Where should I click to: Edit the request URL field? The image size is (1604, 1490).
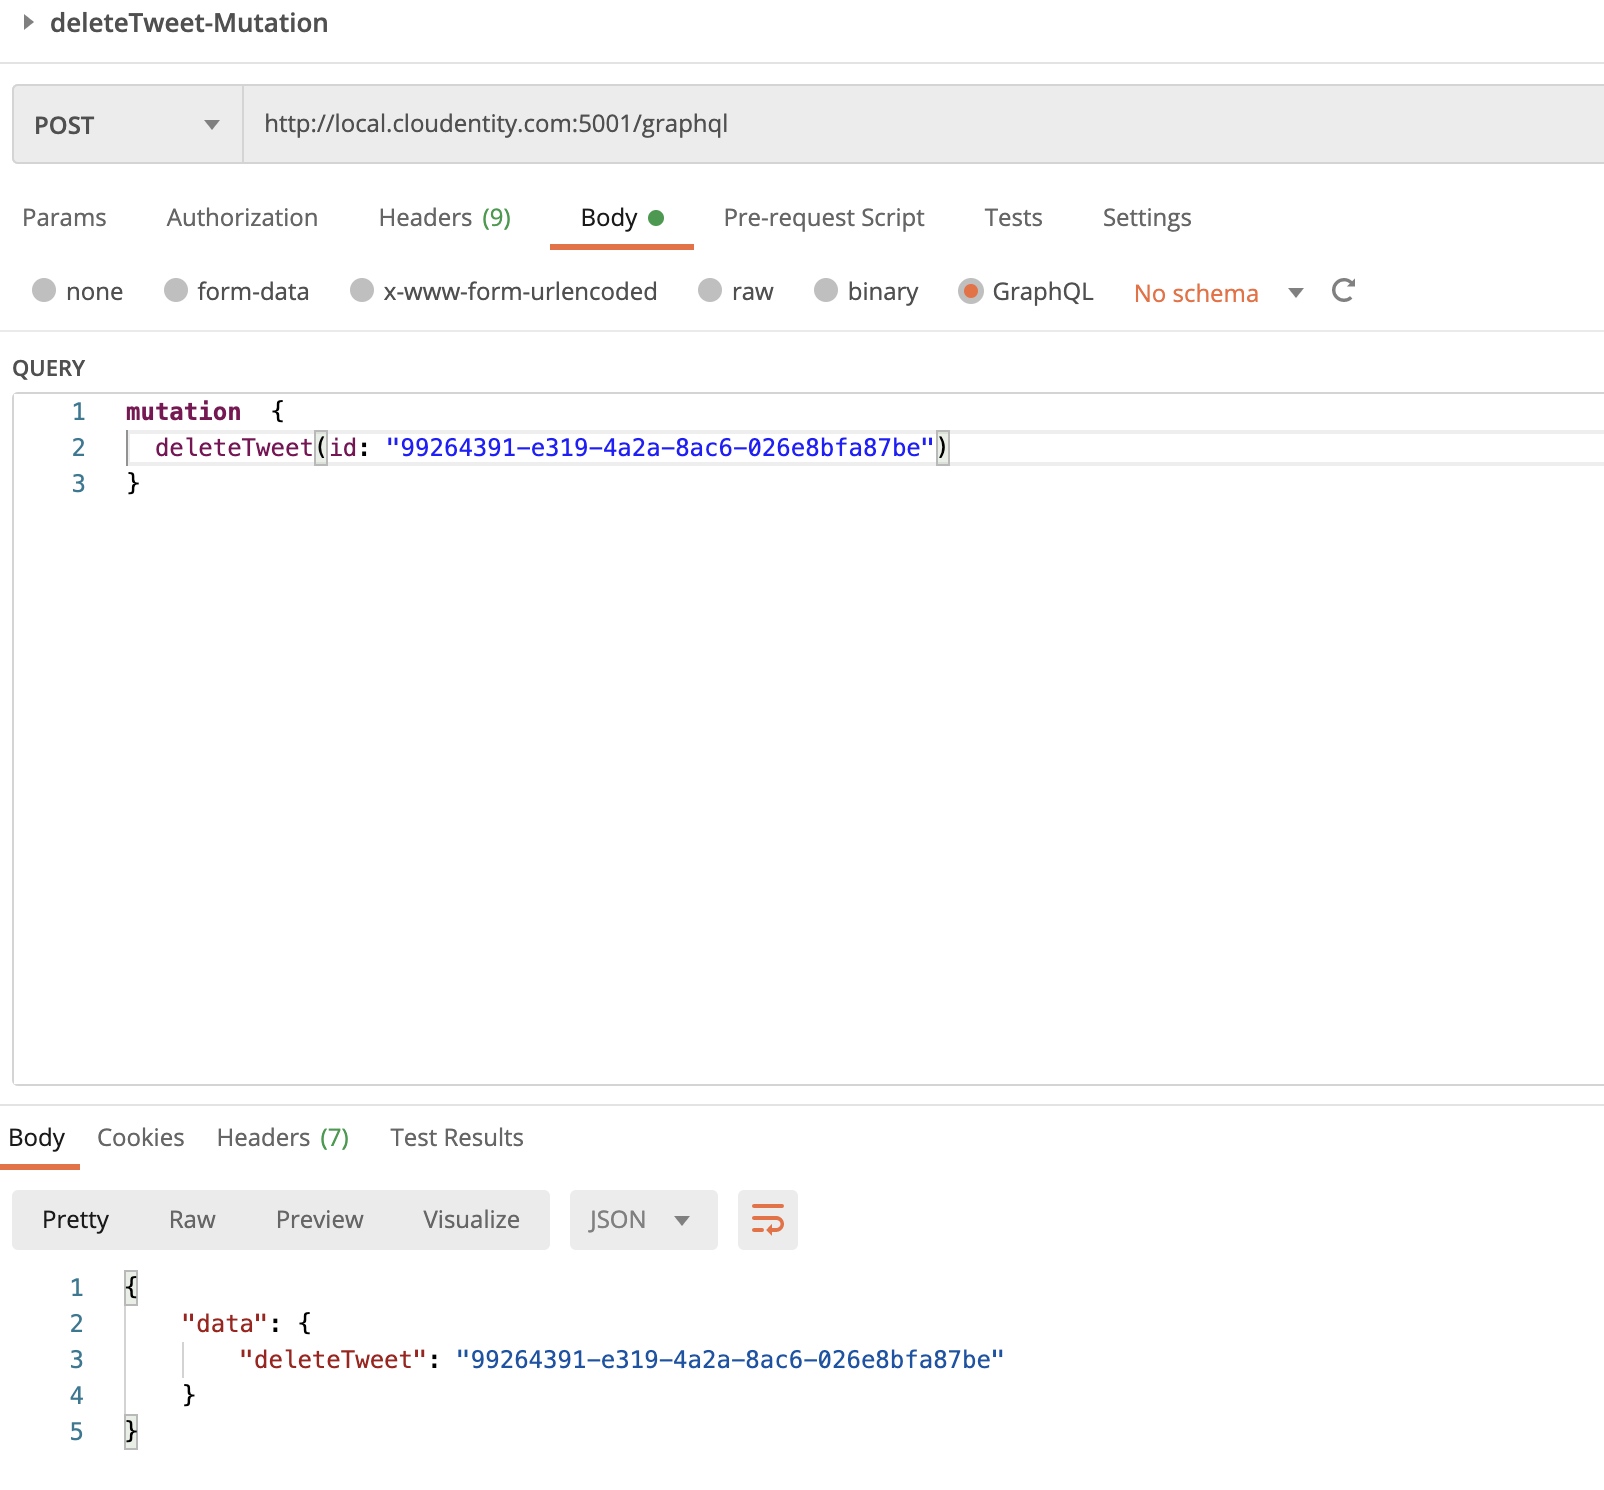(x=923, y=124)
